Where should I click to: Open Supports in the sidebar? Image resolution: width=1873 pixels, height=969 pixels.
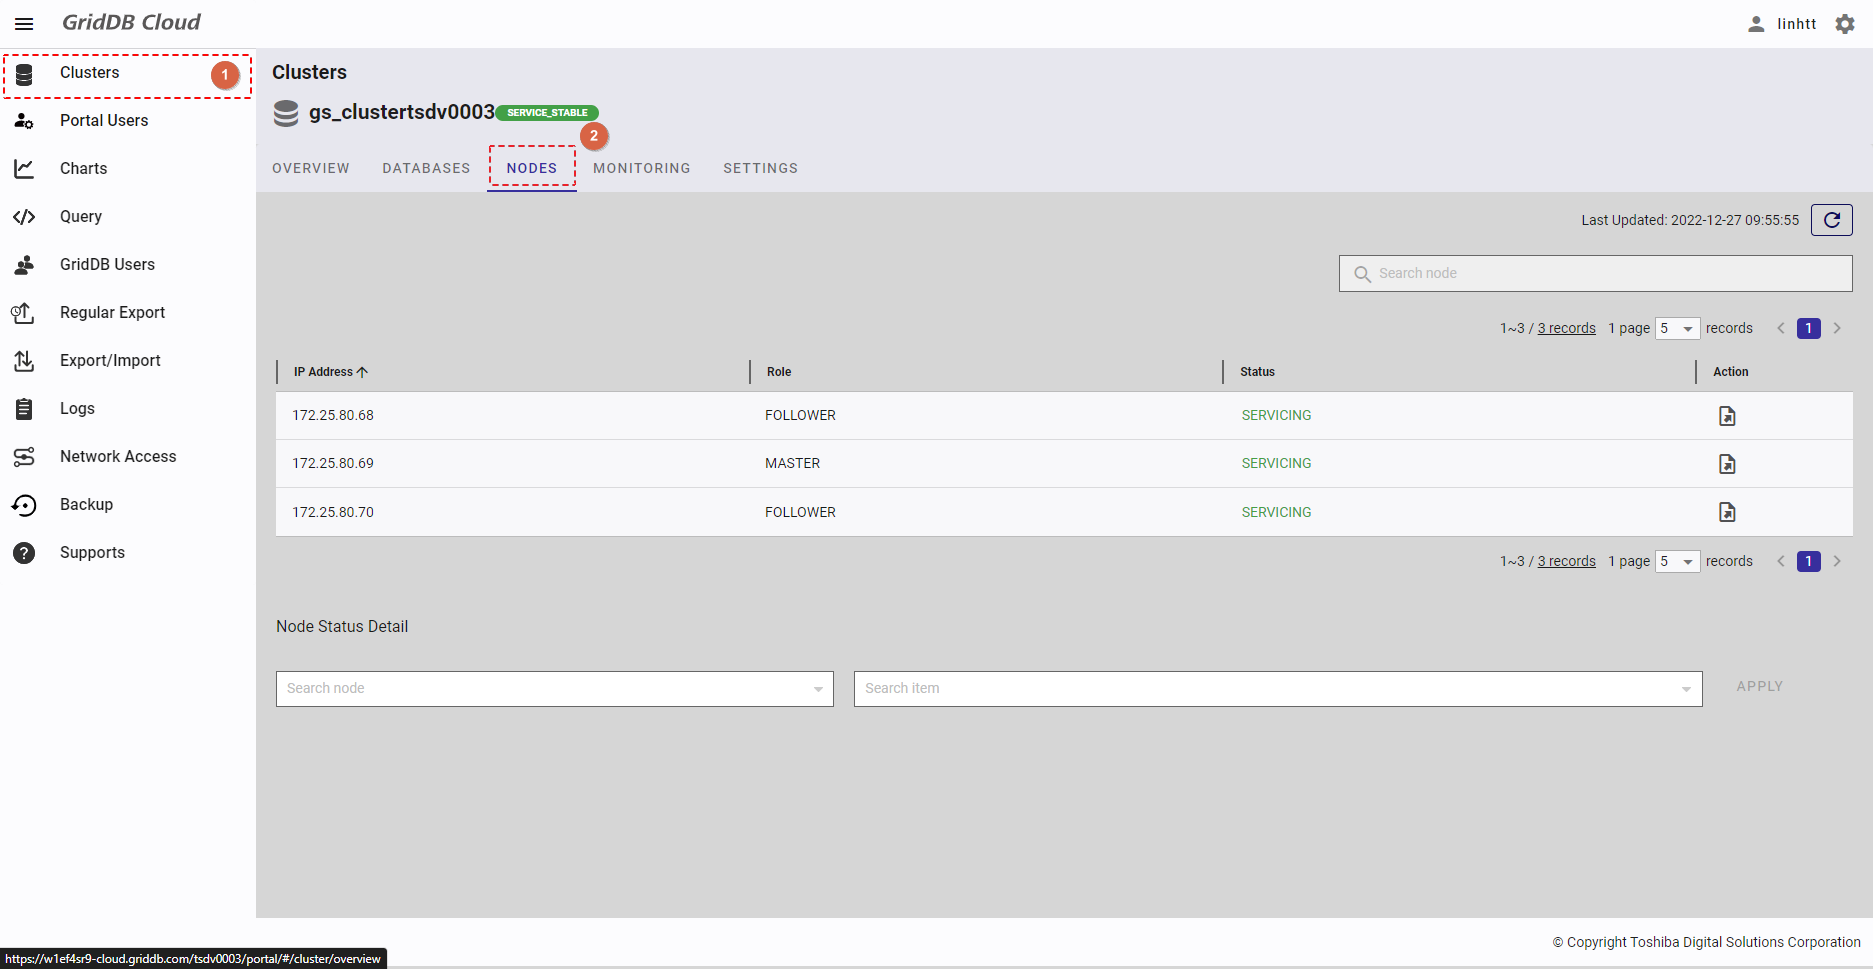[x=128, y=553]
